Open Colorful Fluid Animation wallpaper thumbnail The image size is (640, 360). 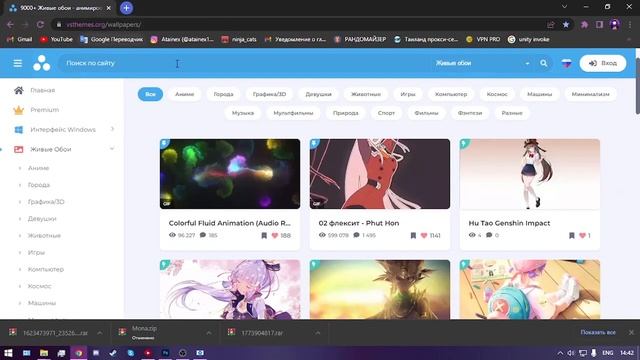click(230, 174)
